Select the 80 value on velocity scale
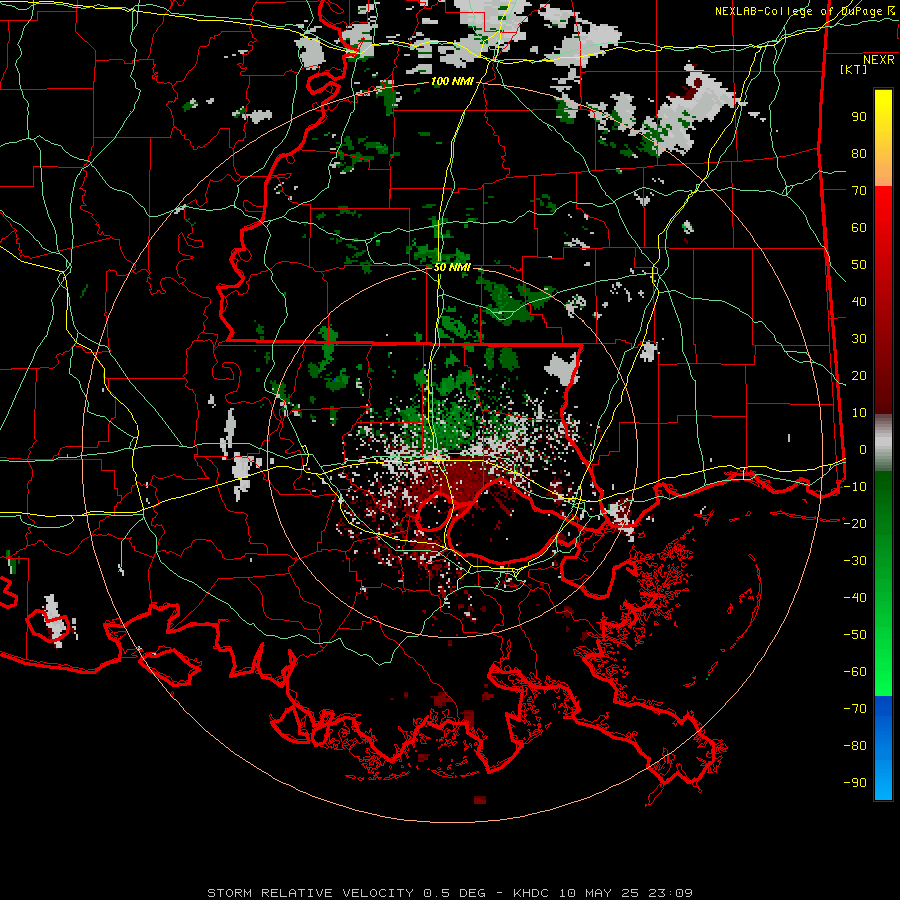 tap(859, 154)
